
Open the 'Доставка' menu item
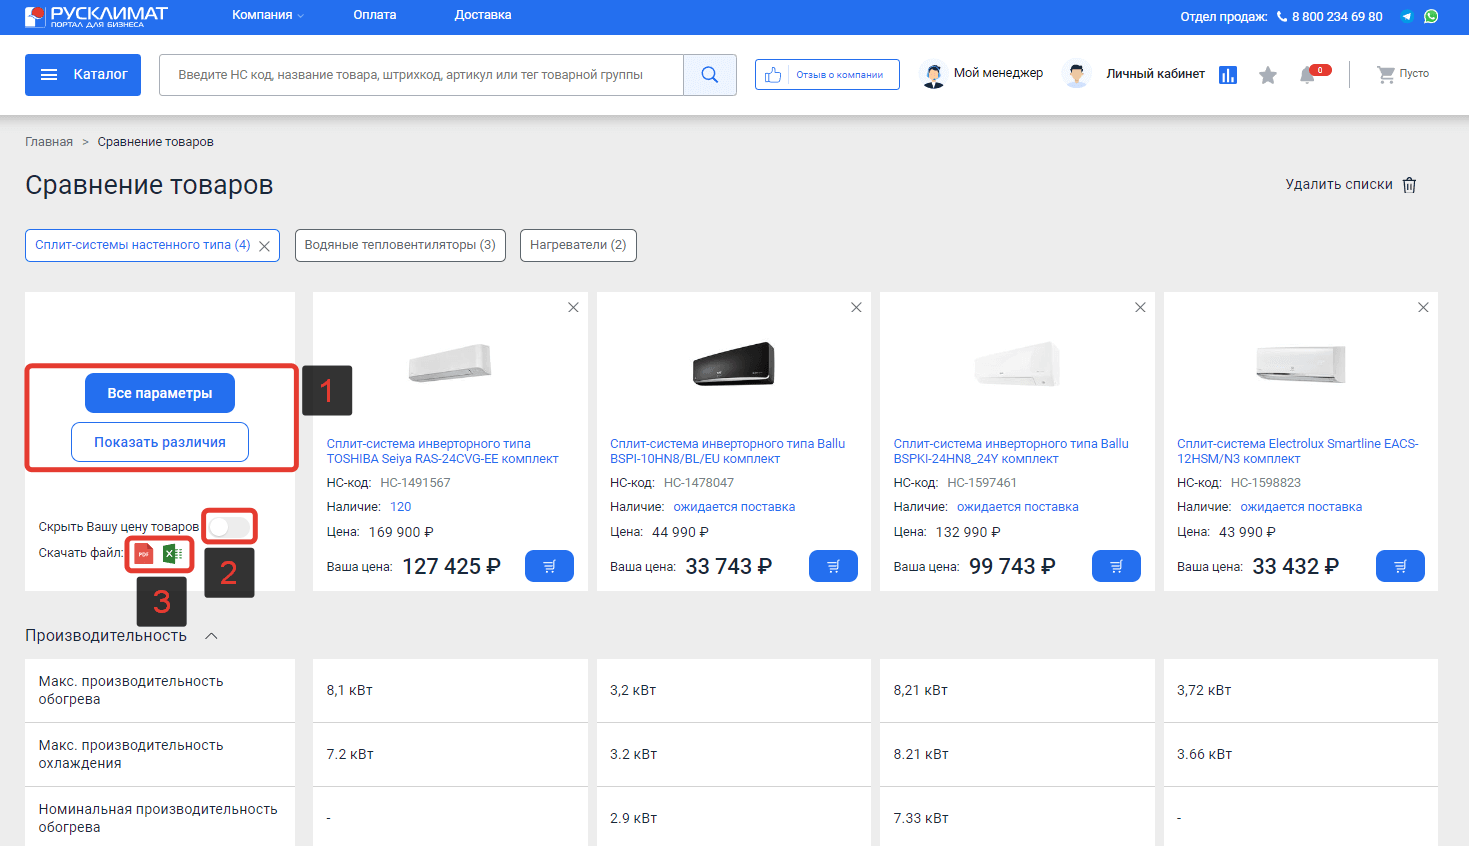click(x=483, y=15)
